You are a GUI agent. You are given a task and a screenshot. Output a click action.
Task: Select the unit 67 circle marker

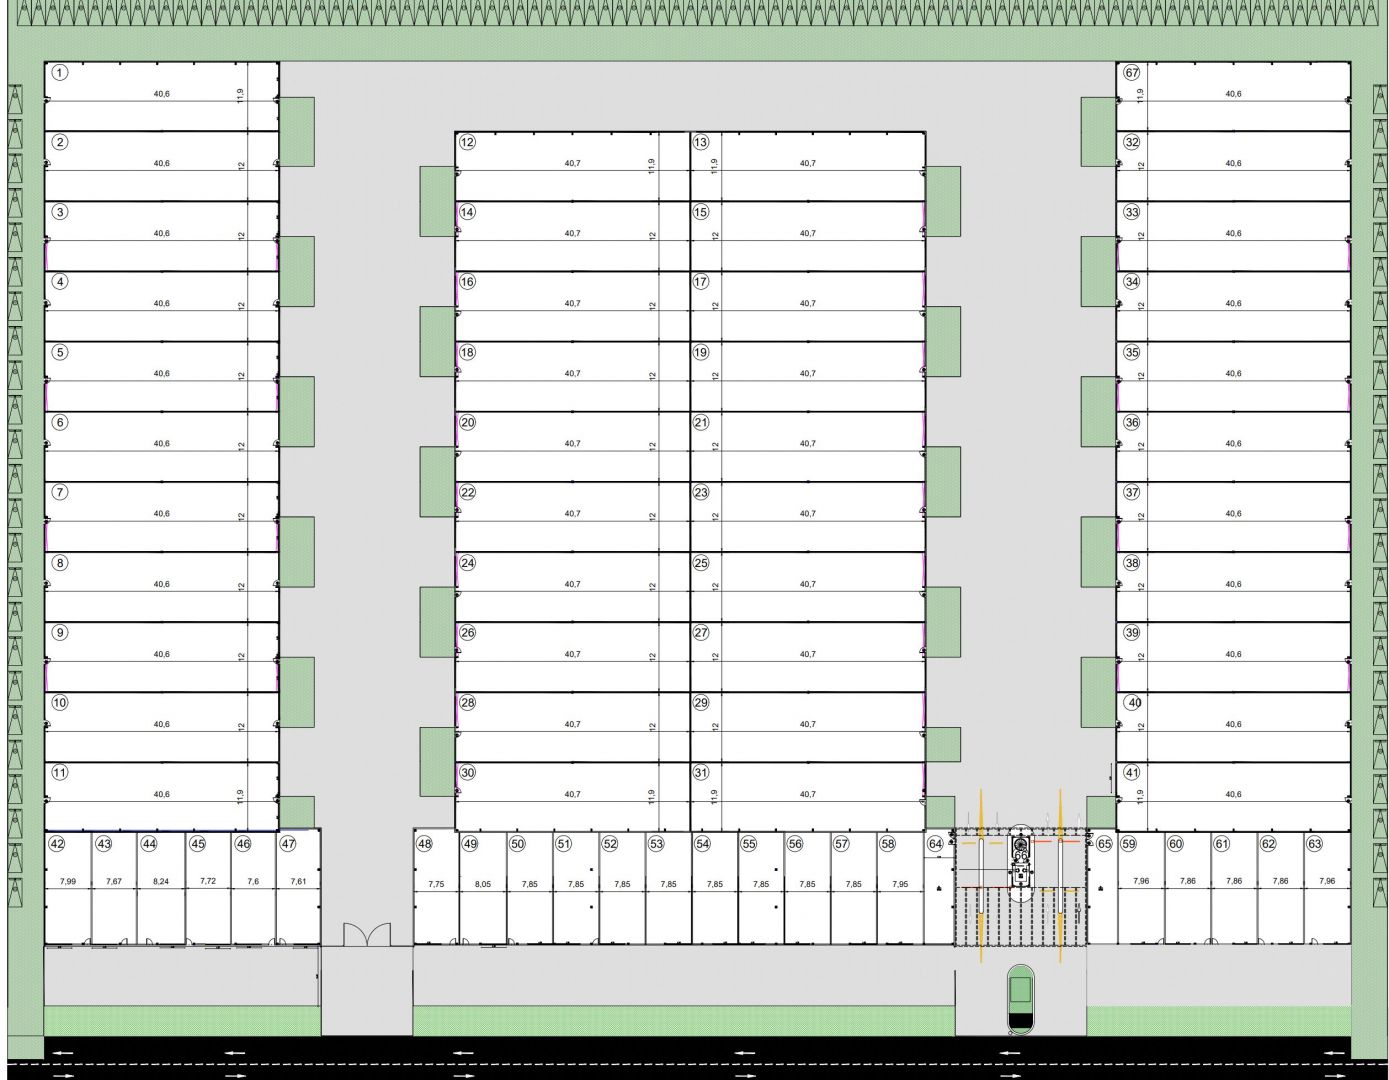click(x=1131, y=73)
